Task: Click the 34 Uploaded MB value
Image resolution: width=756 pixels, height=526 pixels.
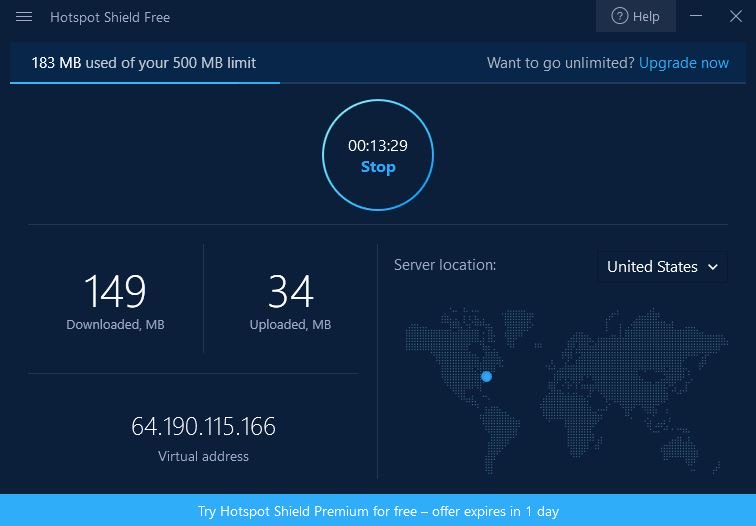Action: [291, 291]
